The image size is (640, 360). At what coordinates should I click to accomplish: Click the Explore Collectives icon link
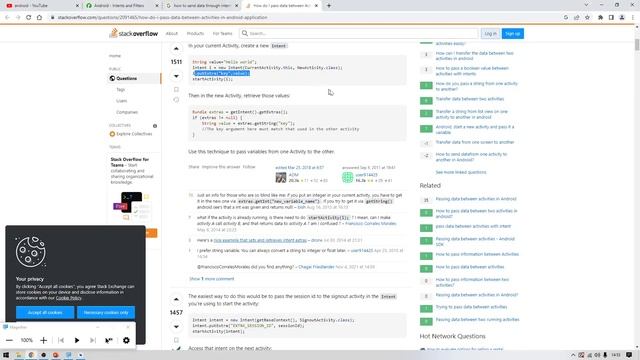112,134
